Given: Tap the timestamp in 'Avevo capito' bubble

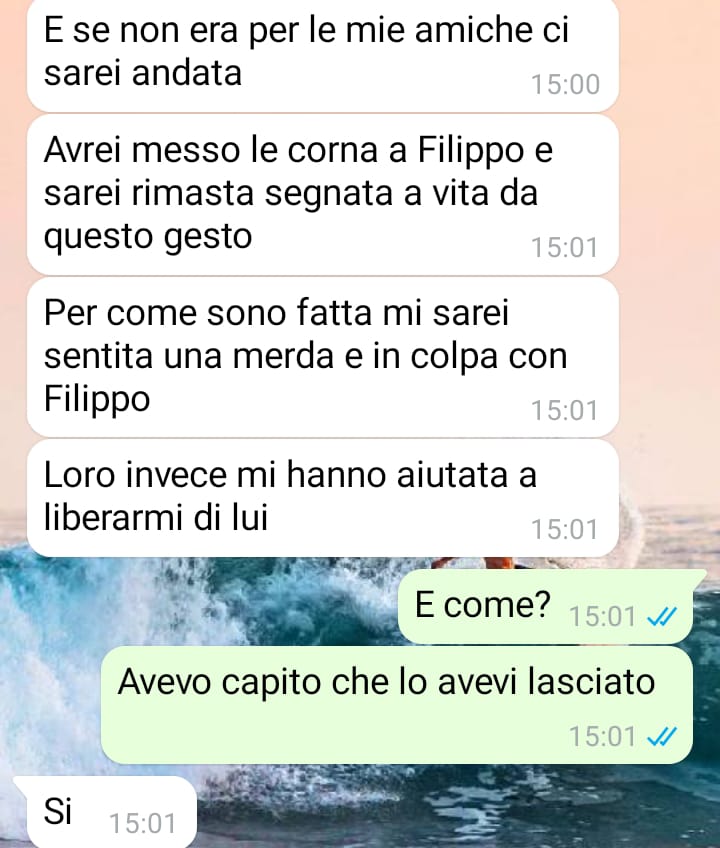Looking at the screenshot, I should click(x=602, y=737).
